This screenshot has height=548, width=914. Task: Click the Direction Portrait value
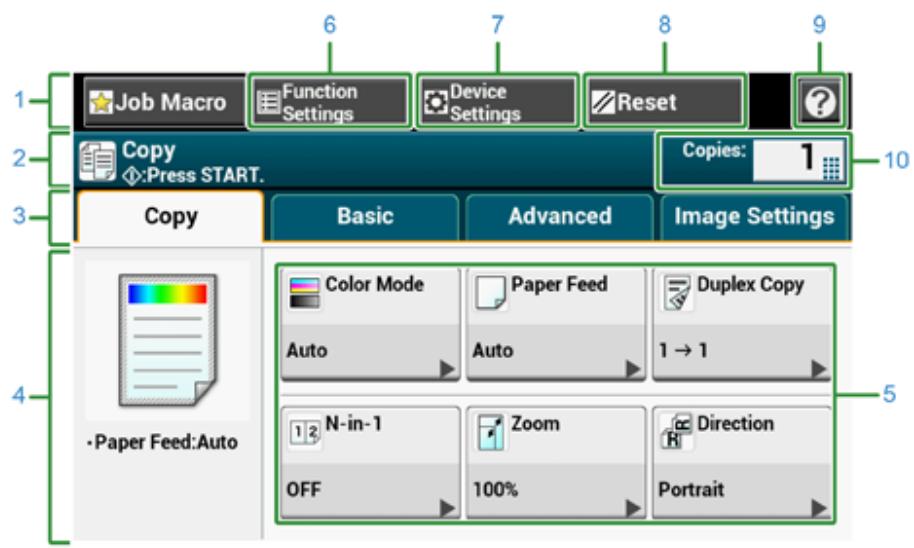[691, 490]
